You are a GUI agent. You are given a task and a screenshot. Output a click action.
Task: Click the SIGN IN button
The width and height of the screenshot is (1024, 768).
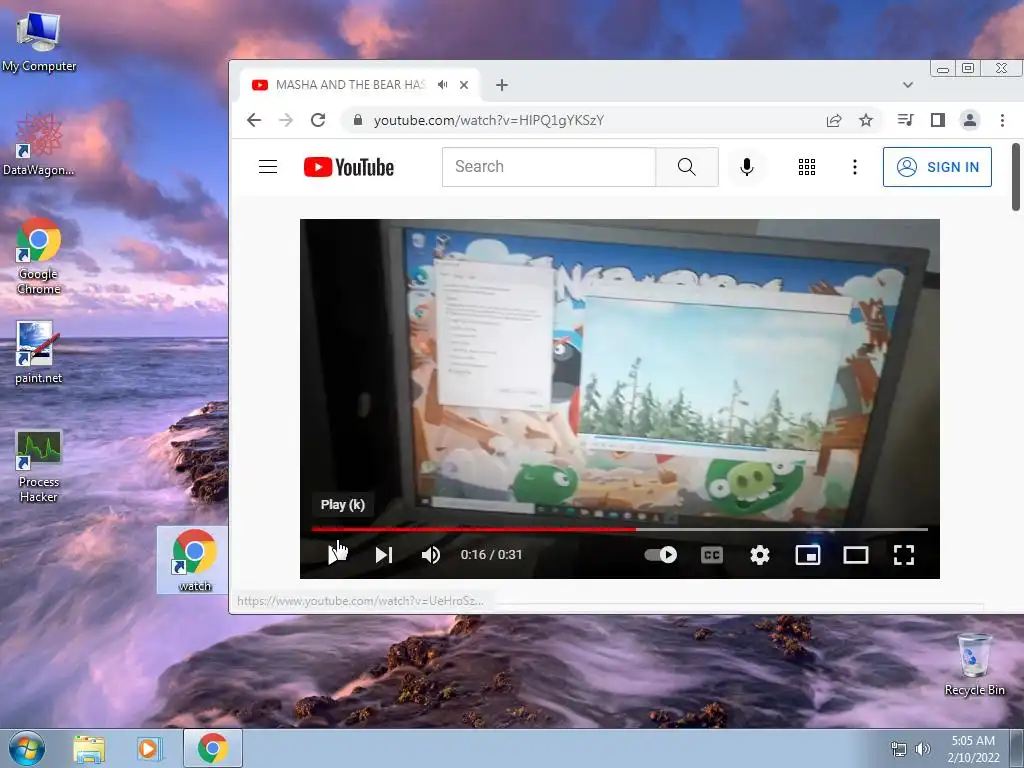point(937,167)
